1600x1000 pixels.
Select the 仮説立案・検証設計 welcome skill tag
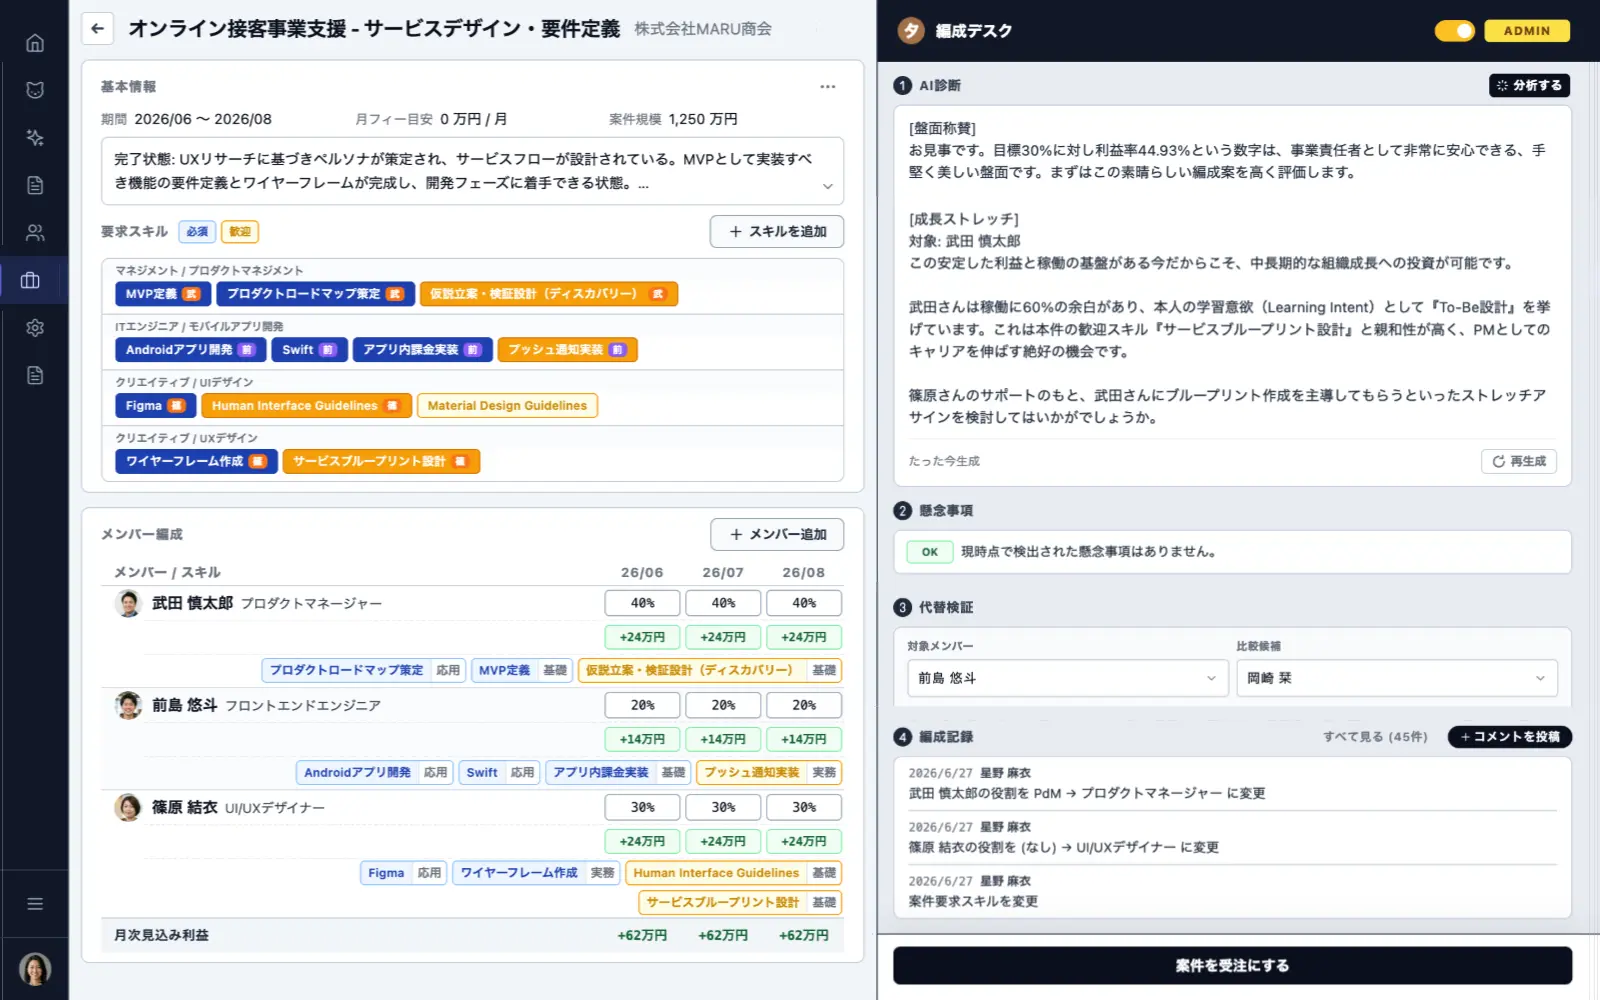tap(549, 294)
